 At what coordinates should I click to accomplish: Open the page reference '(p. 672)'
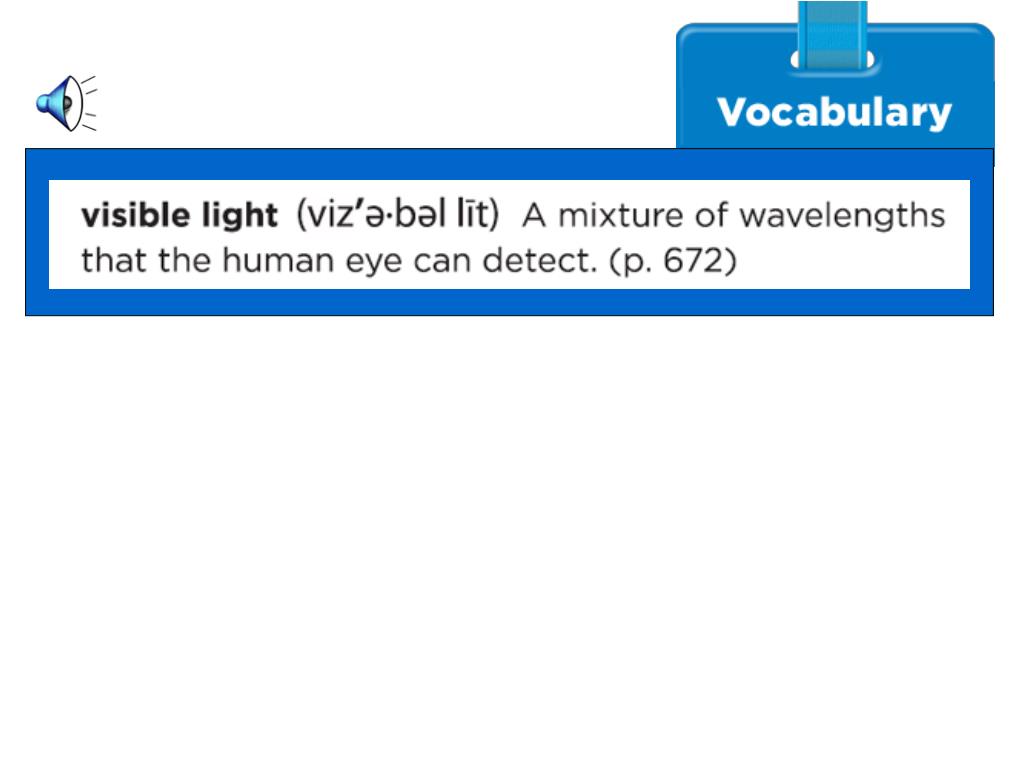pyautogui.click(x=673, y=261)
